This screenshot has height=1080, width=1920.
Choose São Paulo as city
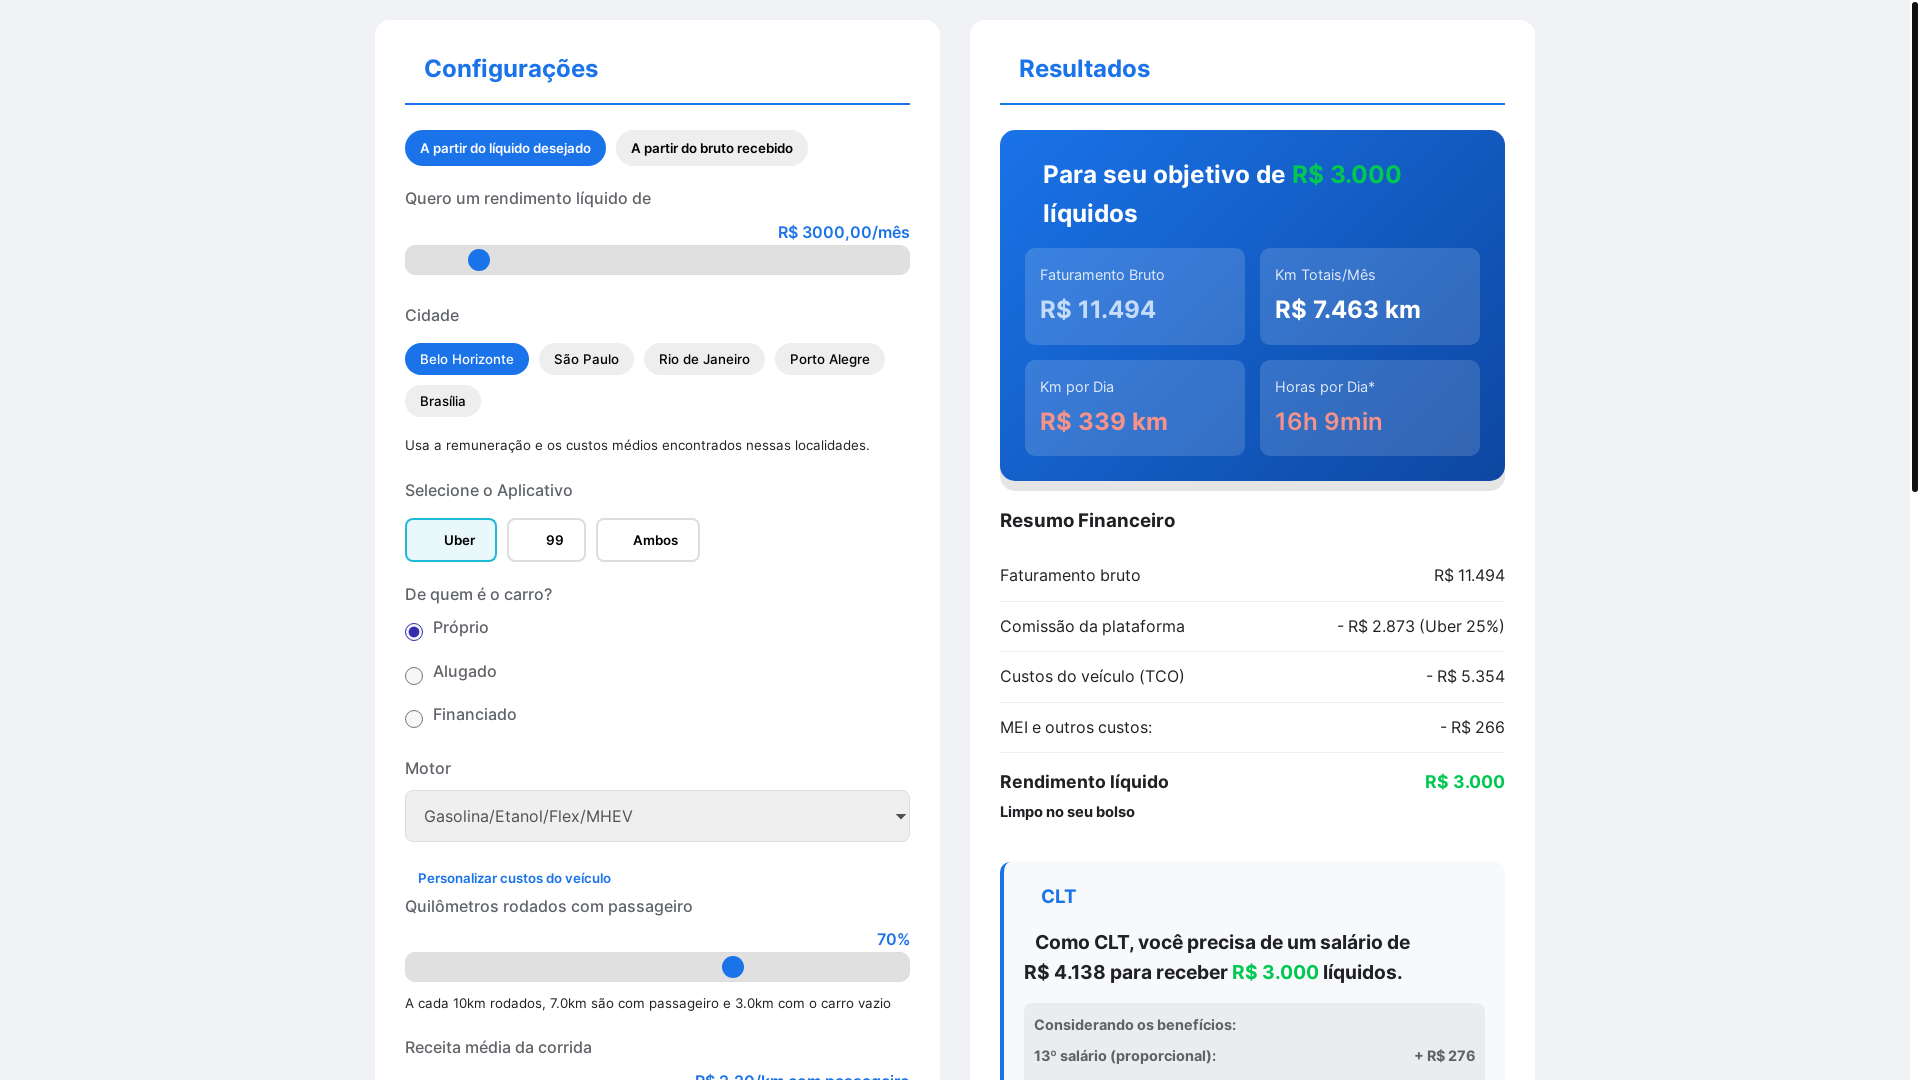coord(586,359)
